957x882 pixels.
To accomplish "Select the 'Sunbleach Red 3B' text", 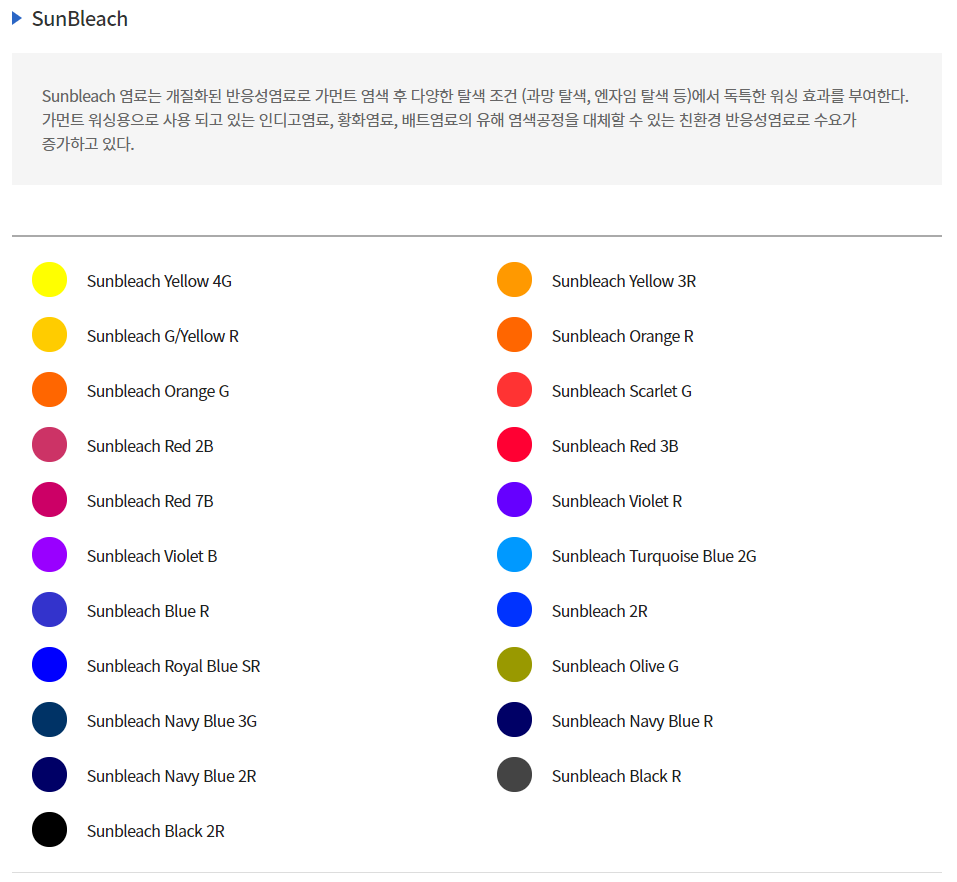I will 615,446.
